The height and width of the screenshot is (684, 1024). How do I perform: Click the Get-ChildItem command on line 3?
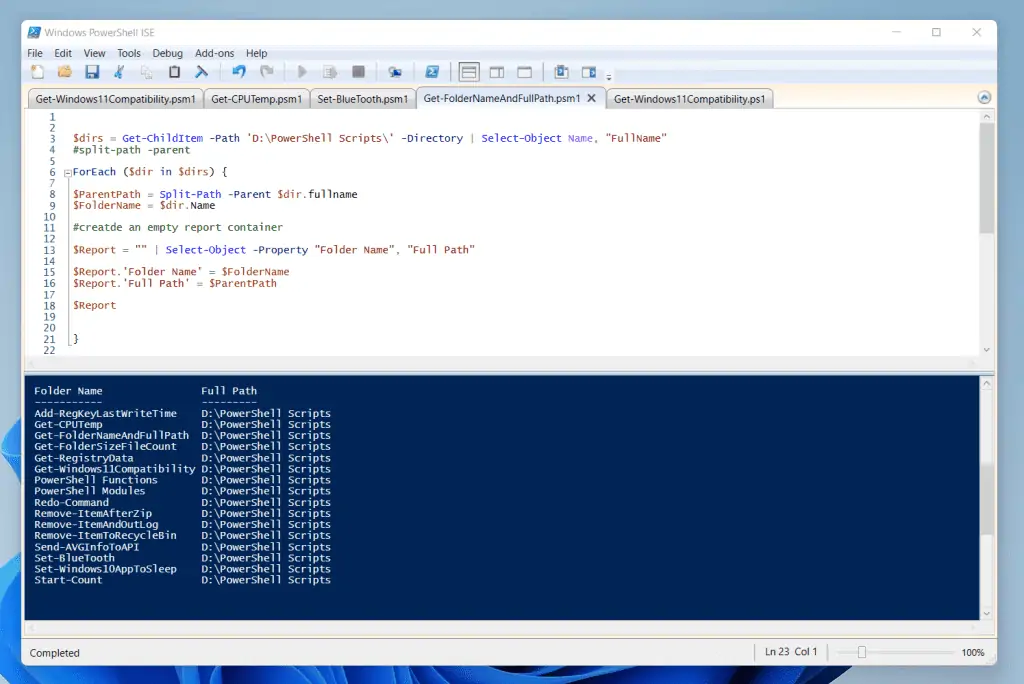coord(162,138)
